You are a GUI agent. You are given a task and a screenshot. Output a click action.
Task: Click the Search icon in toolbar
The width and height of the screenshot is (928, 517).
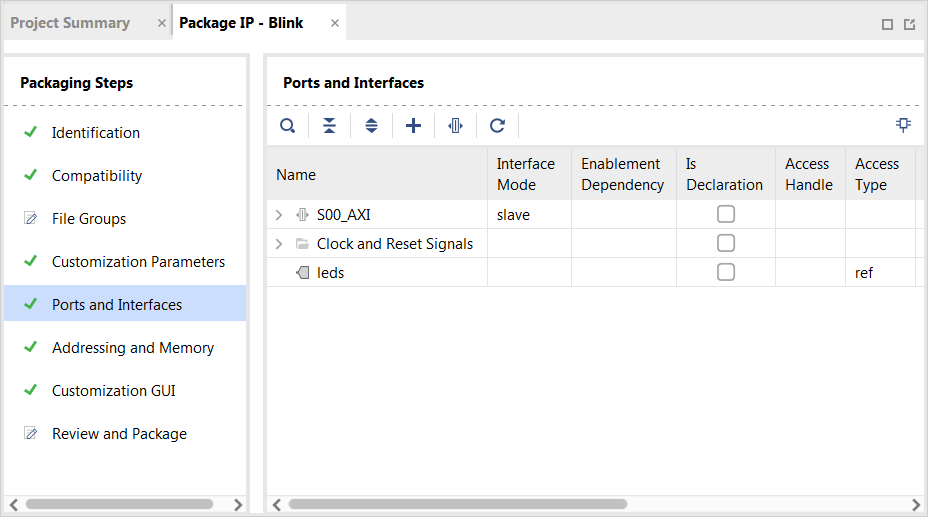coord(288,125)
